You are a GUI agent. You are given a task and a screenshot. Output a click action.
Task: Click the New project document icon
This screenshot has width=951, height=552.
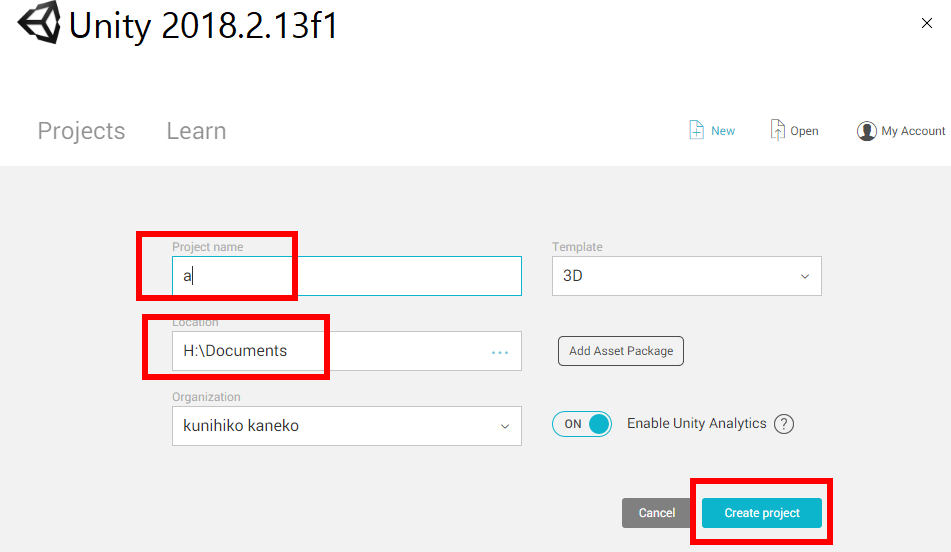[696, 130]
